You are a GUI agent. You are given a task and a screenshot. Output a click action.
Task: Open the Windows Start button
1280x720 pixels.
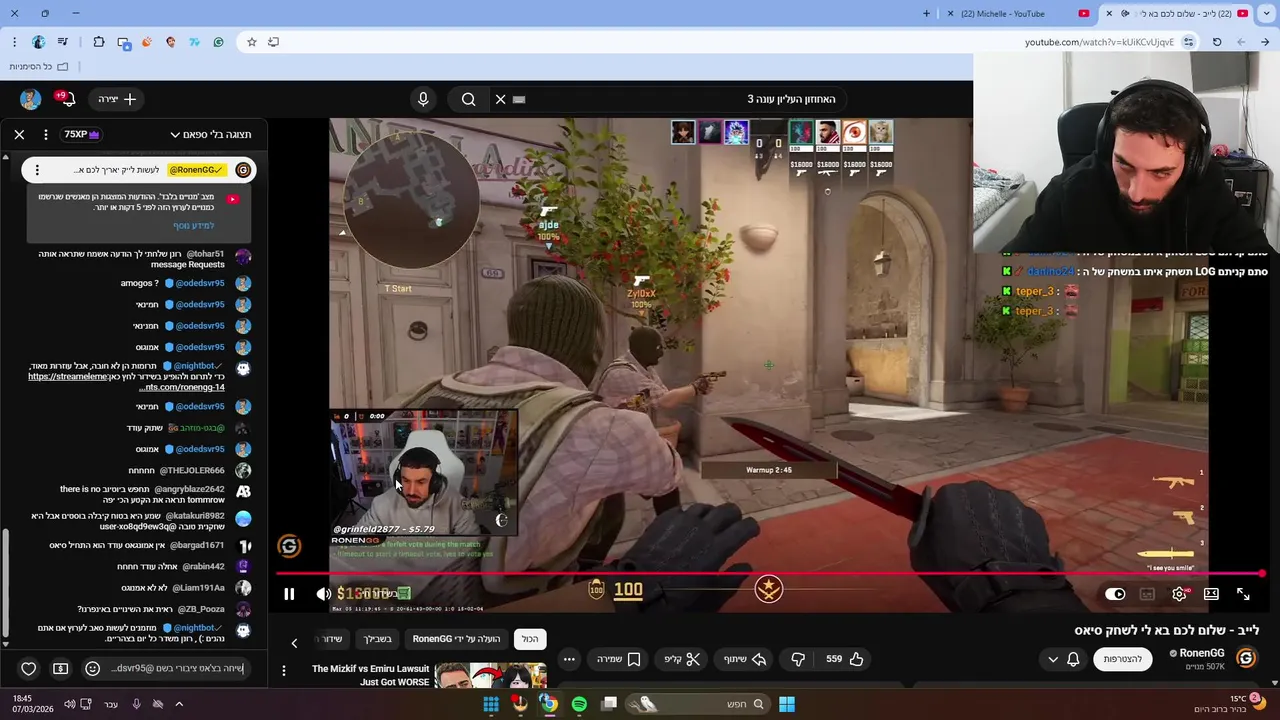pos(787,704)
